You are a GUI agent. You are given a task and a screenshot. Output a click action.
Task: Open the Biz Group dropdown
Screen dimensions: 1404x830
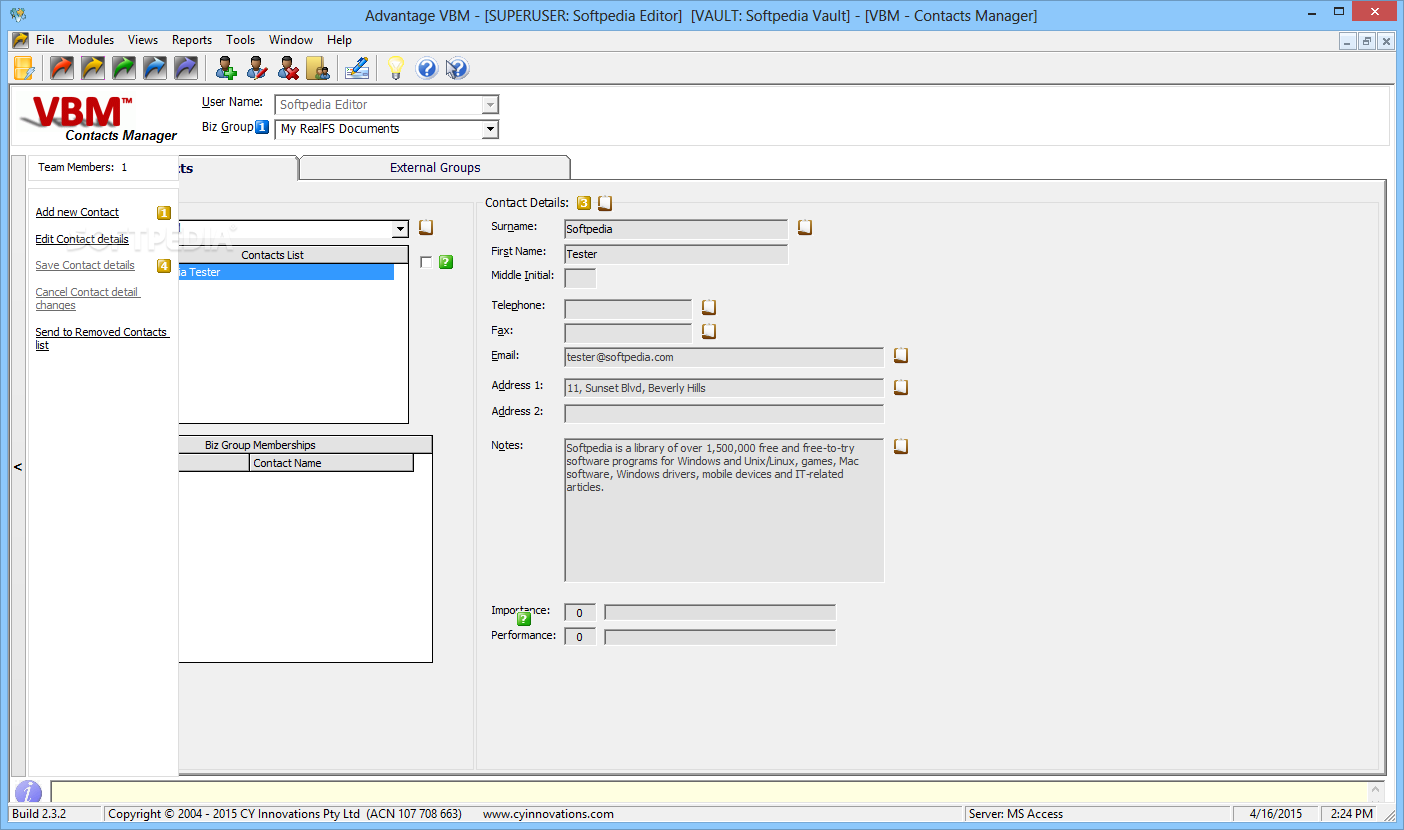[490, 129]
